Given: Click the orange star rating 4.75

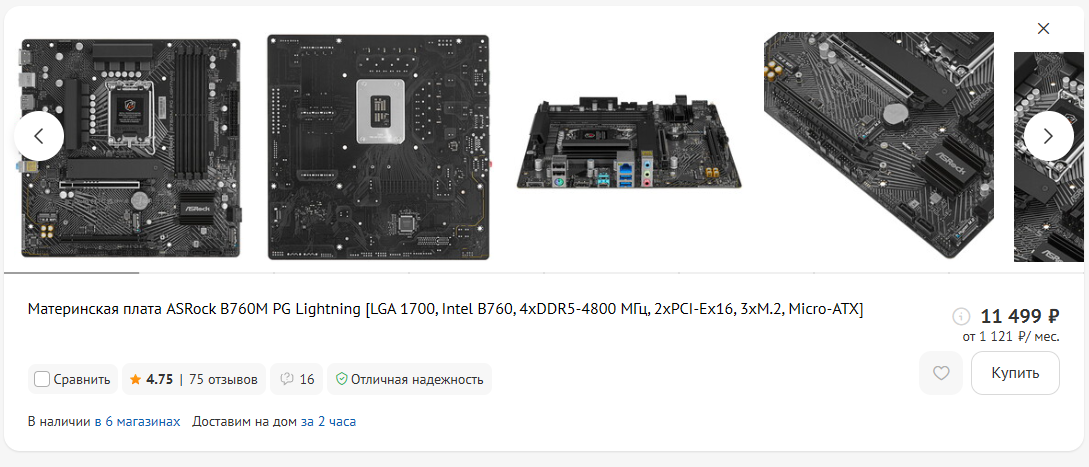Looking at the screenshot, I should (151, 379).
